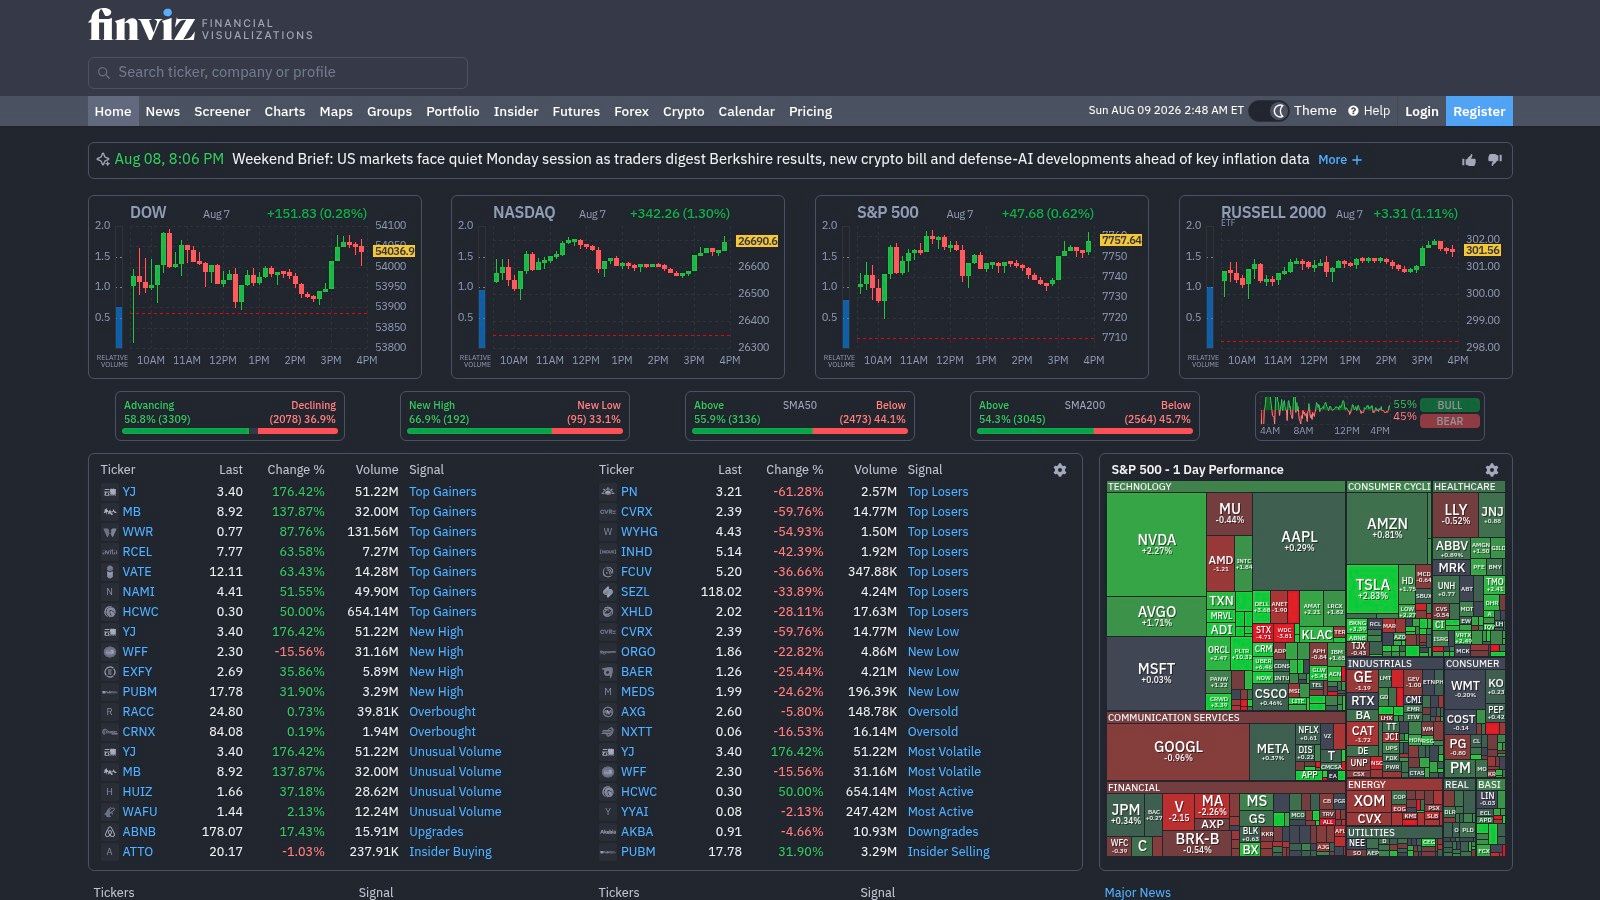1600x900 pixels.
Task: Click the icon beside AKBA ticker
Action: pos(607,832)
